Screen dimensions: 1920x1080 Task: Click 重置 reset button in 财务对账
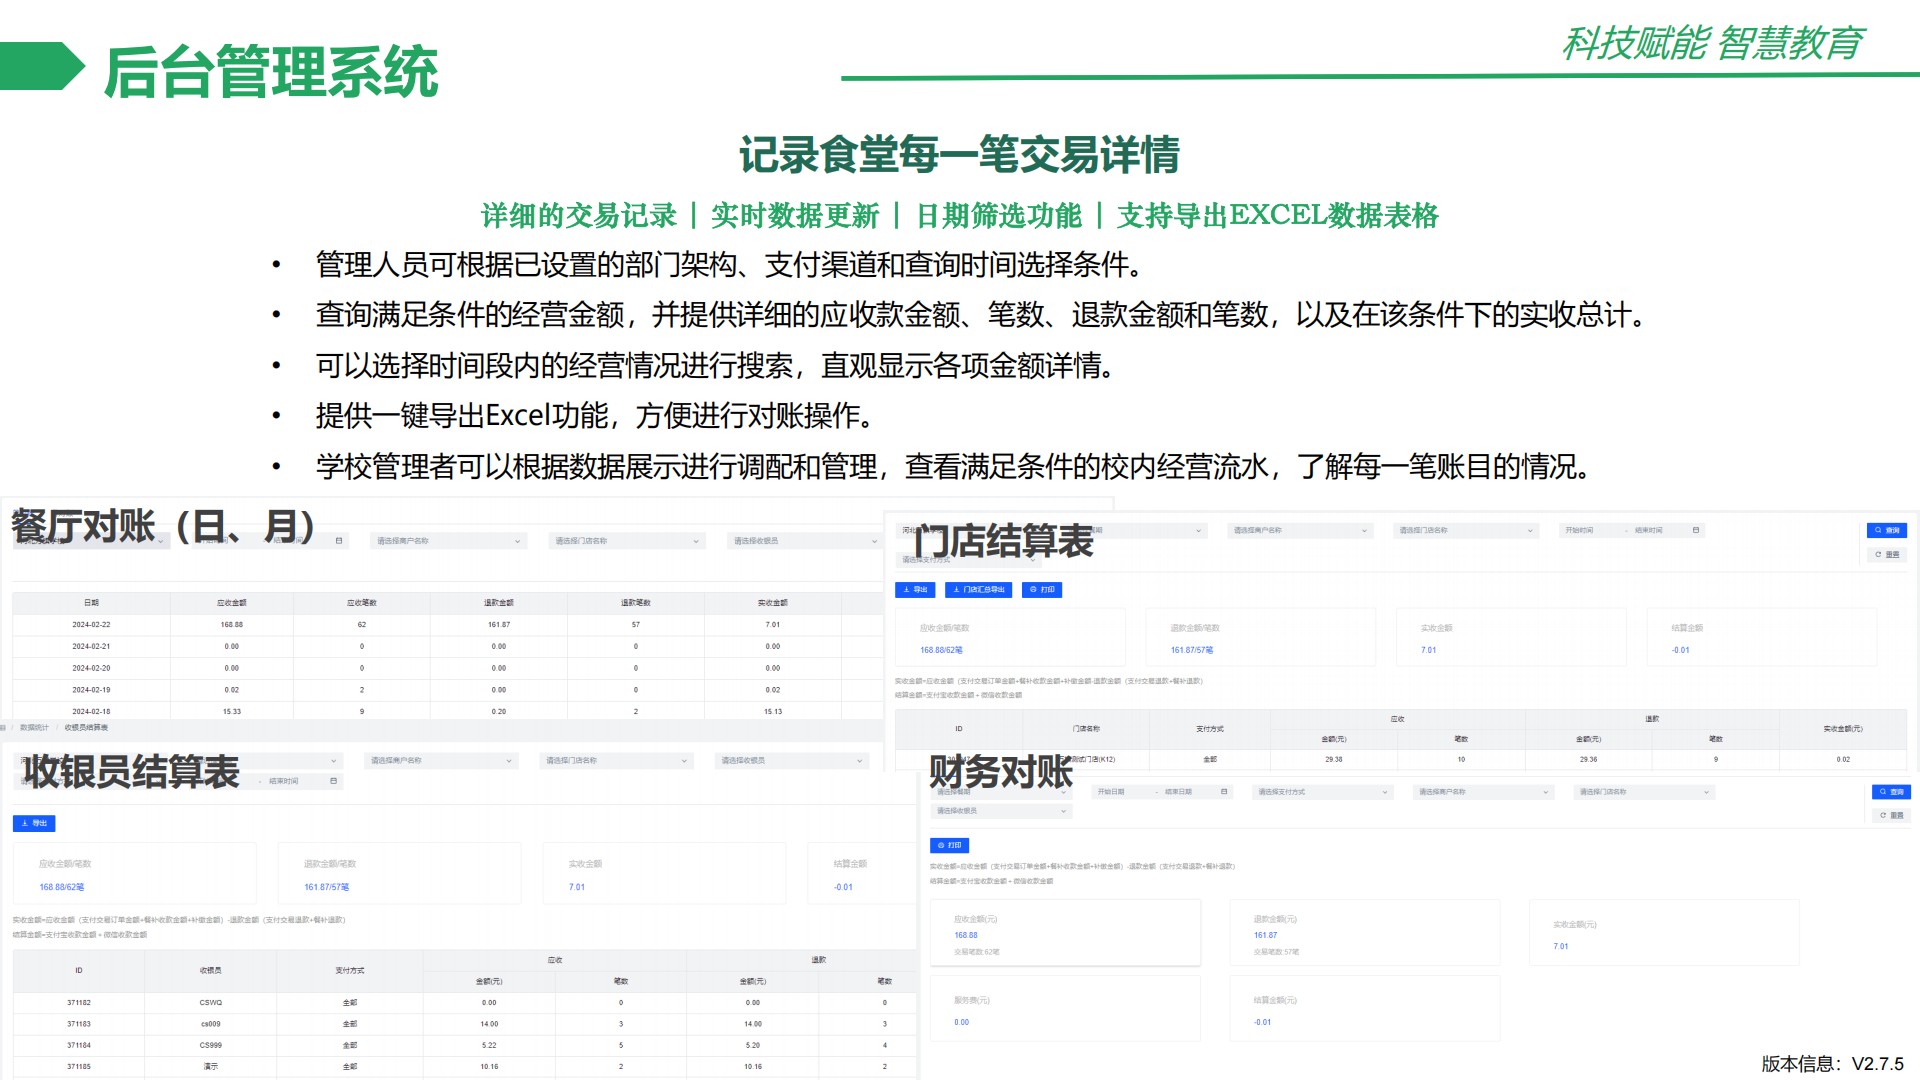point(1890,815)
